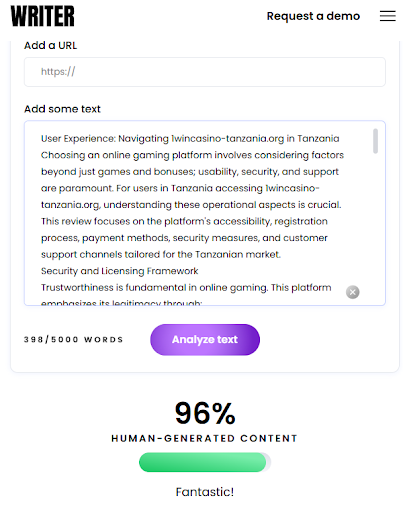Click the 96% score heading

(x=205, y=413)
